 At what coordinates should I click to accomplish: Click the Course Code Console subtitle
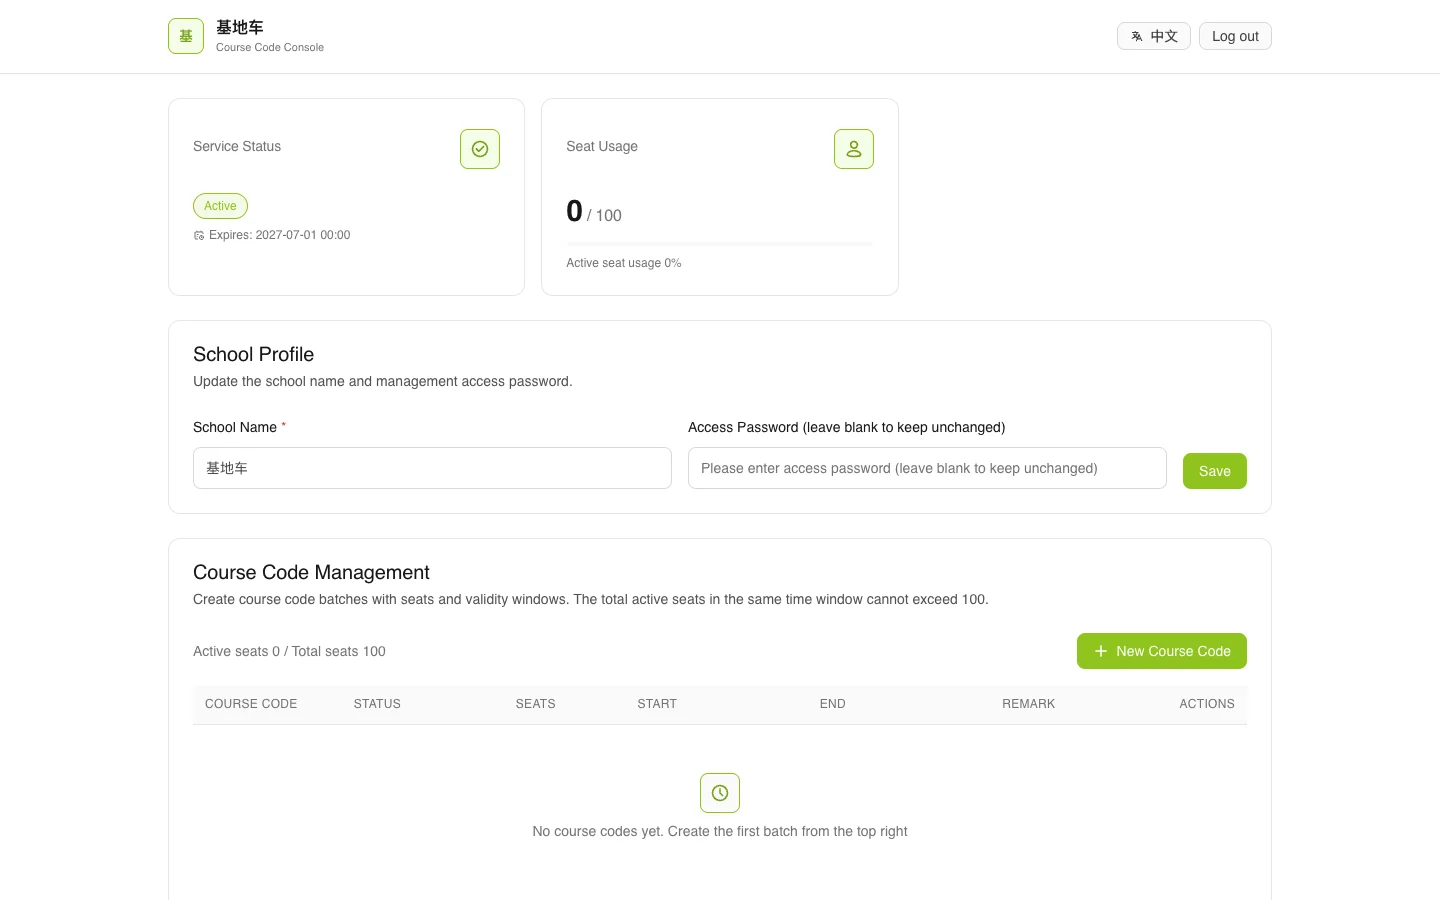[x=270, y=47]
